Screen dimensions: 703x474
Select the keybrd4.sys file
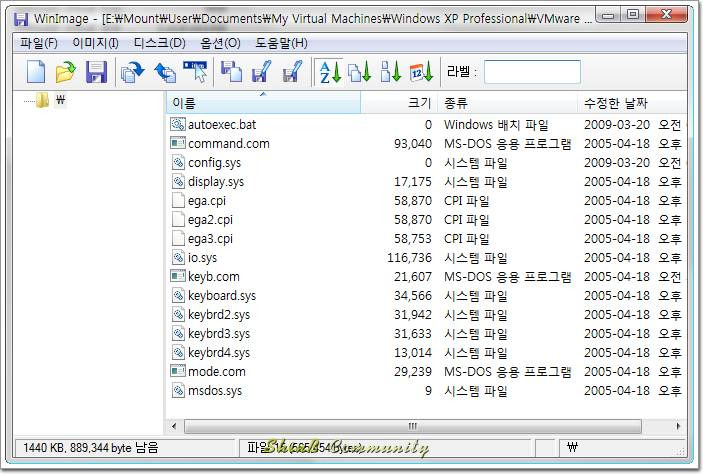tap(219, 352)
